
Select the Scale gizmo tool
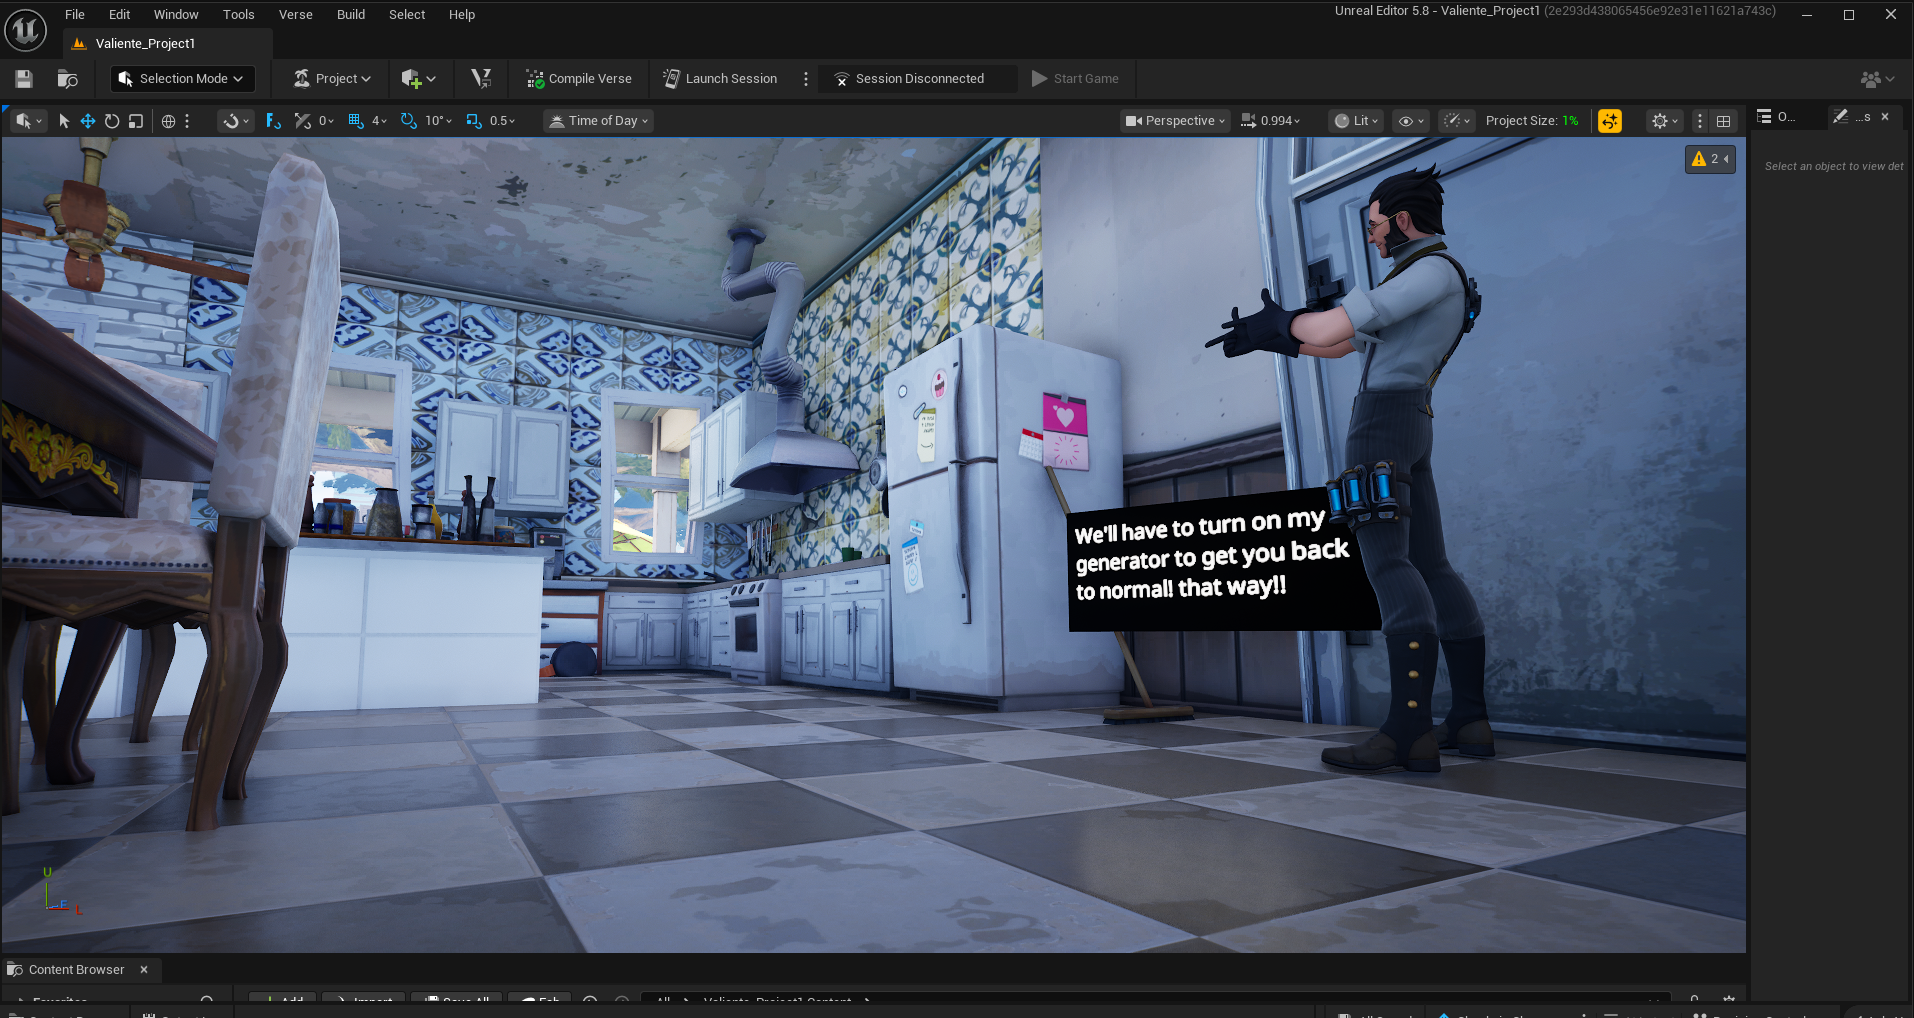136,121
